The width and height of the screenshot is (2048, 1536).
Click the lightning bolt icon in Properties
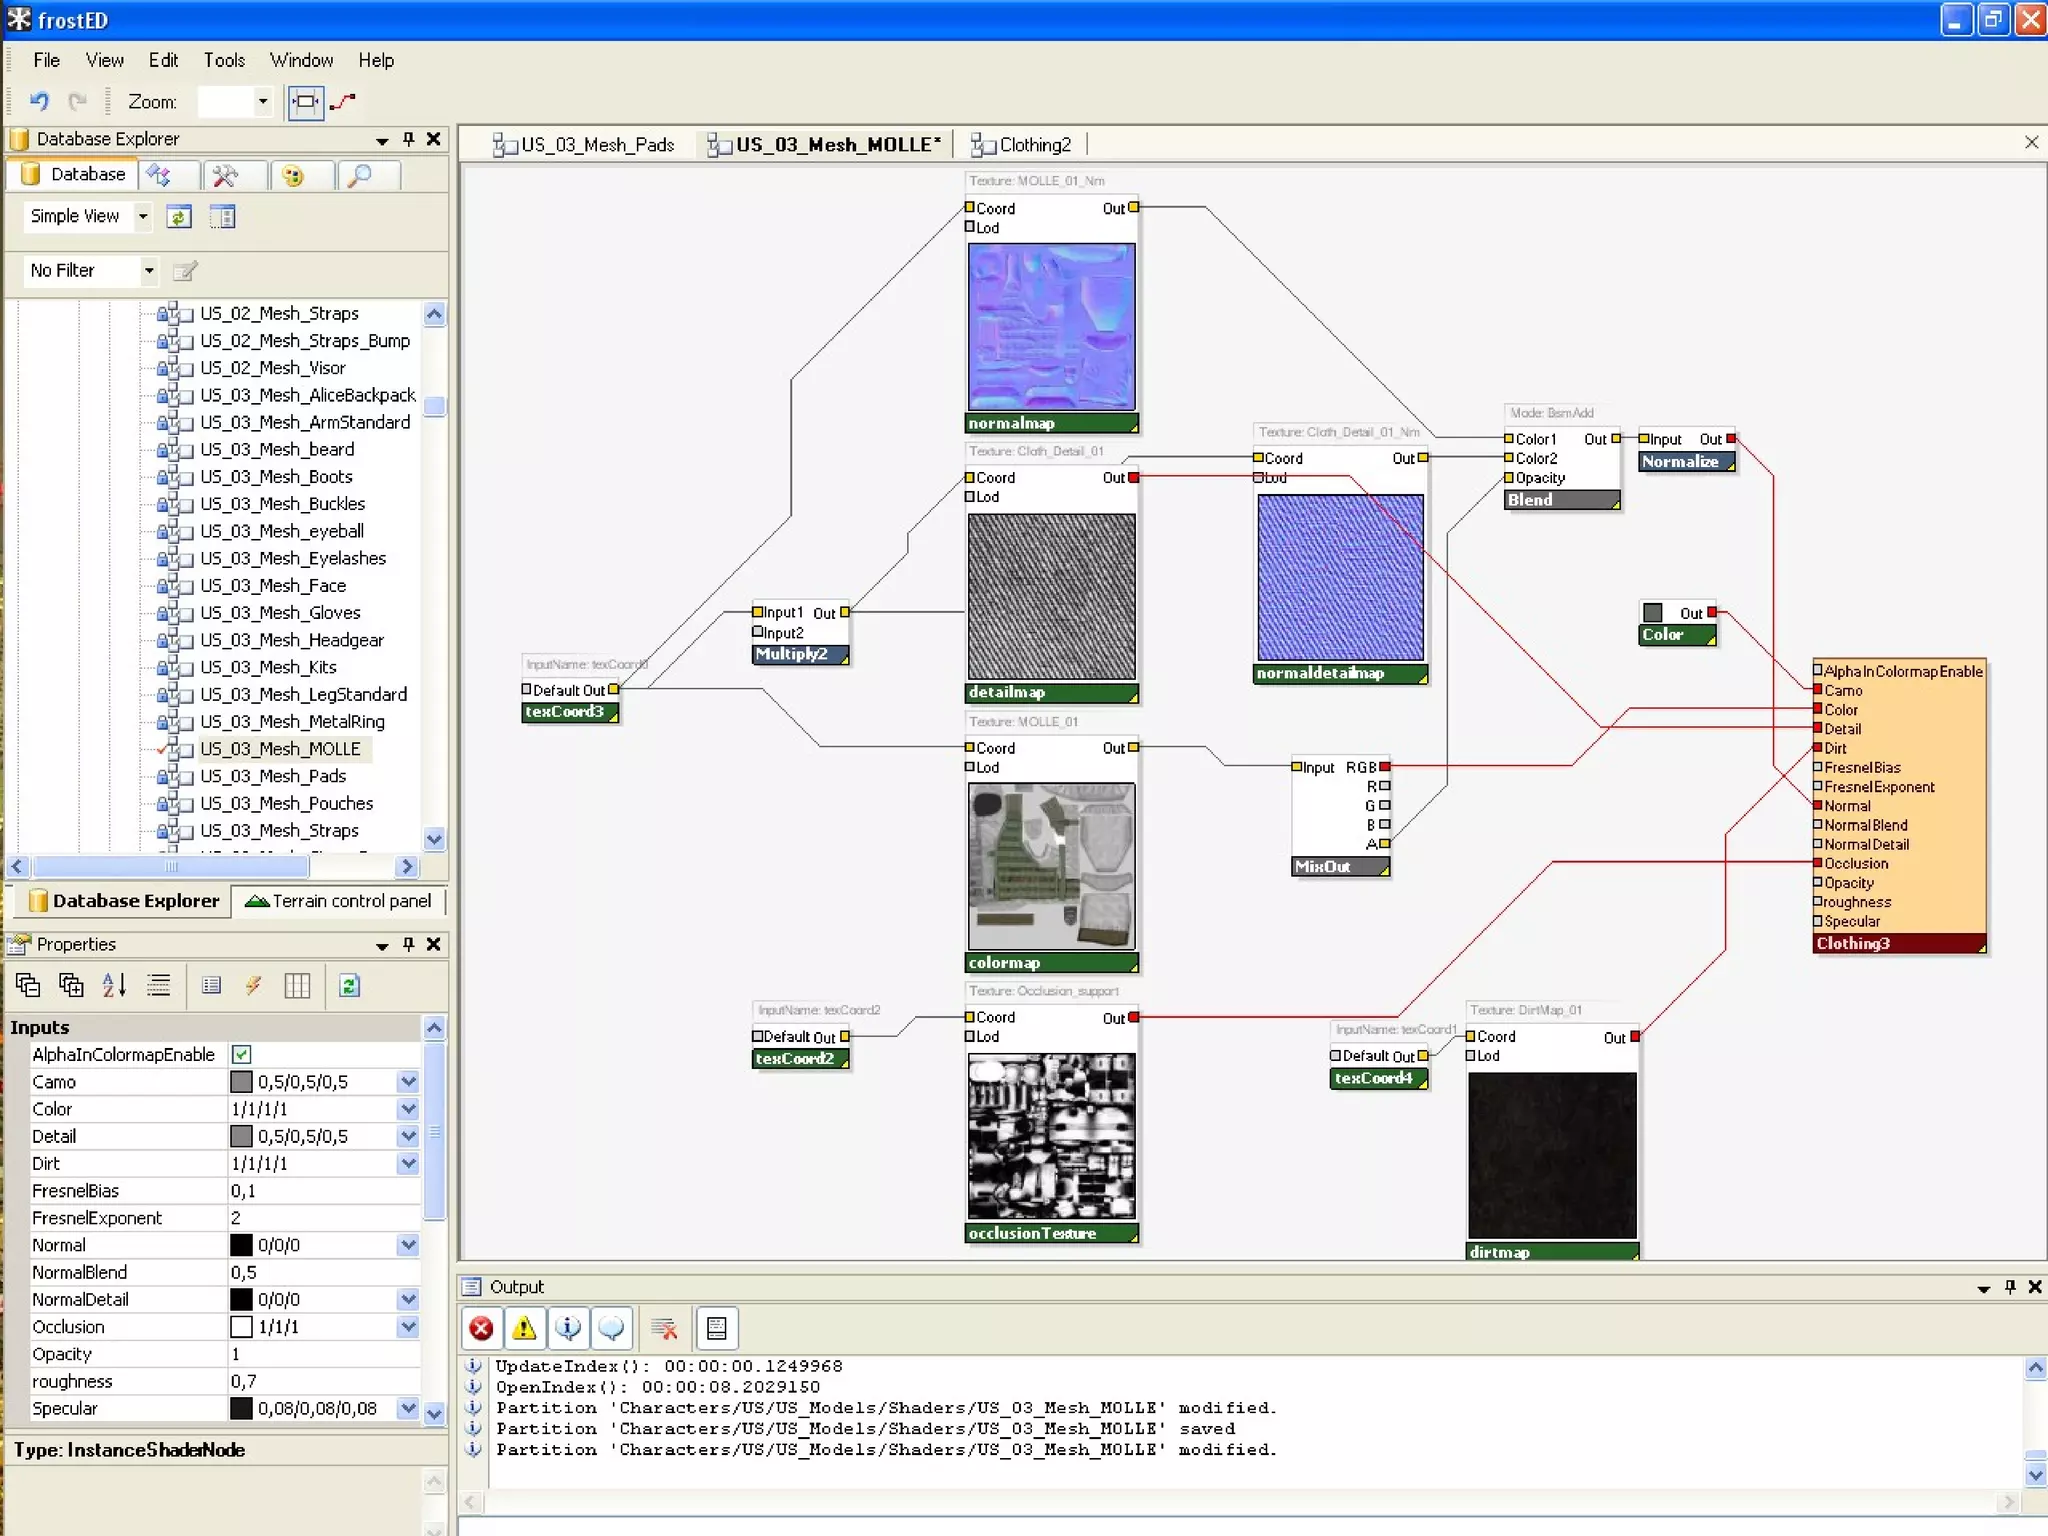[253, 986]
